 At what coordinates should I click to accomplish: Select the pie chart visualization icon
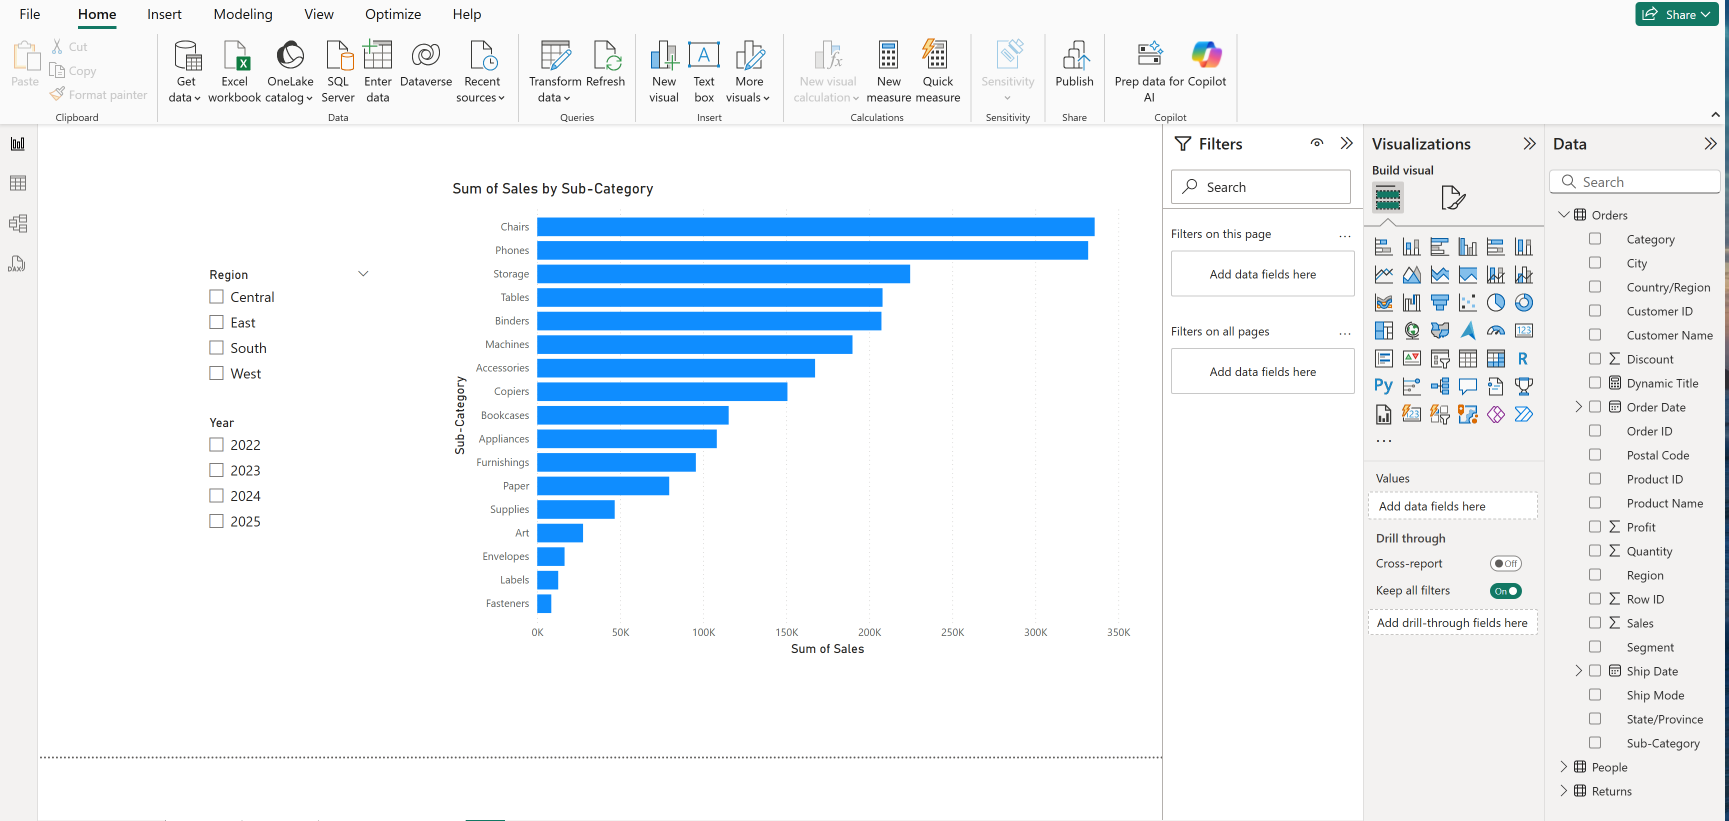(1496, 303)
